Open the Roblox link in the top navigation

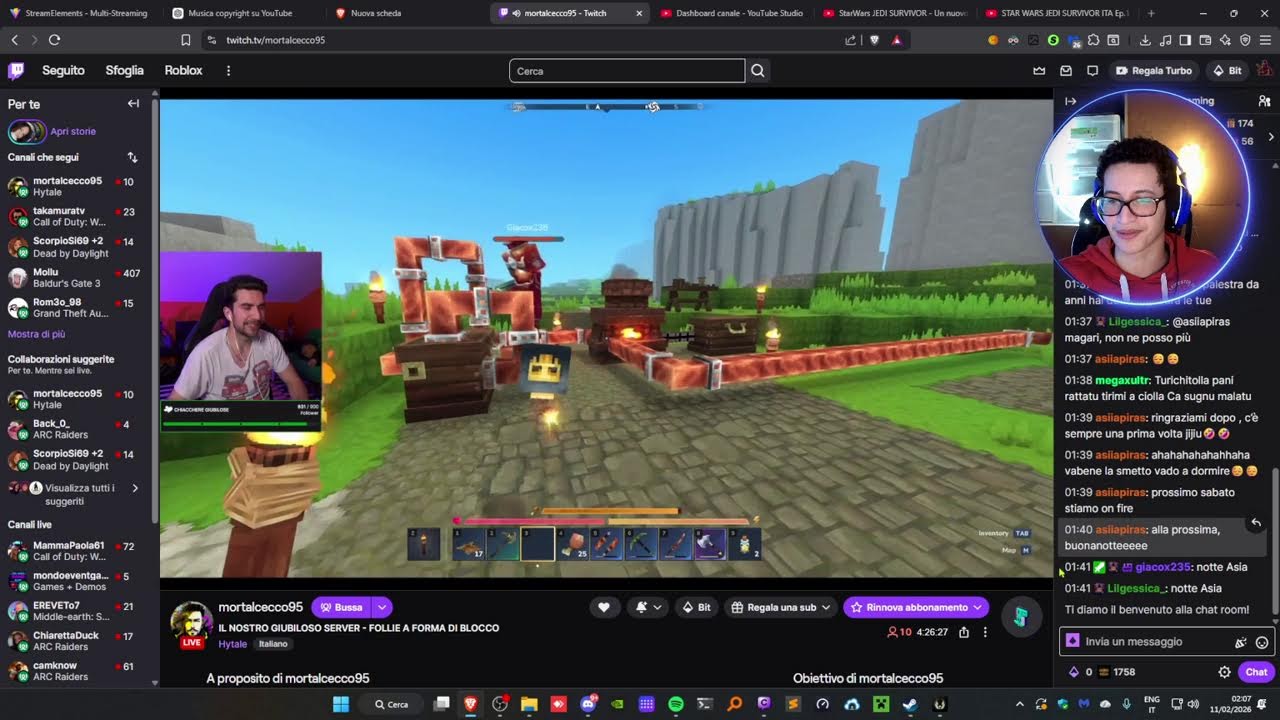pyautogui.click(x=183, y=70)
